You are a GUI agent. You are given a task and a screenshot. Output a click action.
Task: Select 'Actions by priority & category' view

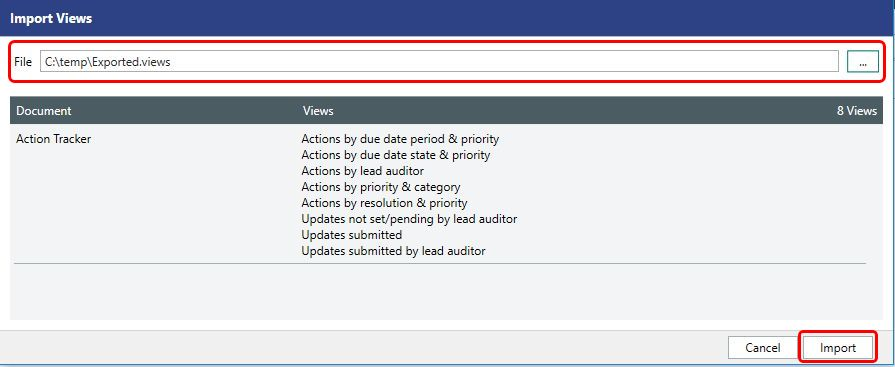381,187
